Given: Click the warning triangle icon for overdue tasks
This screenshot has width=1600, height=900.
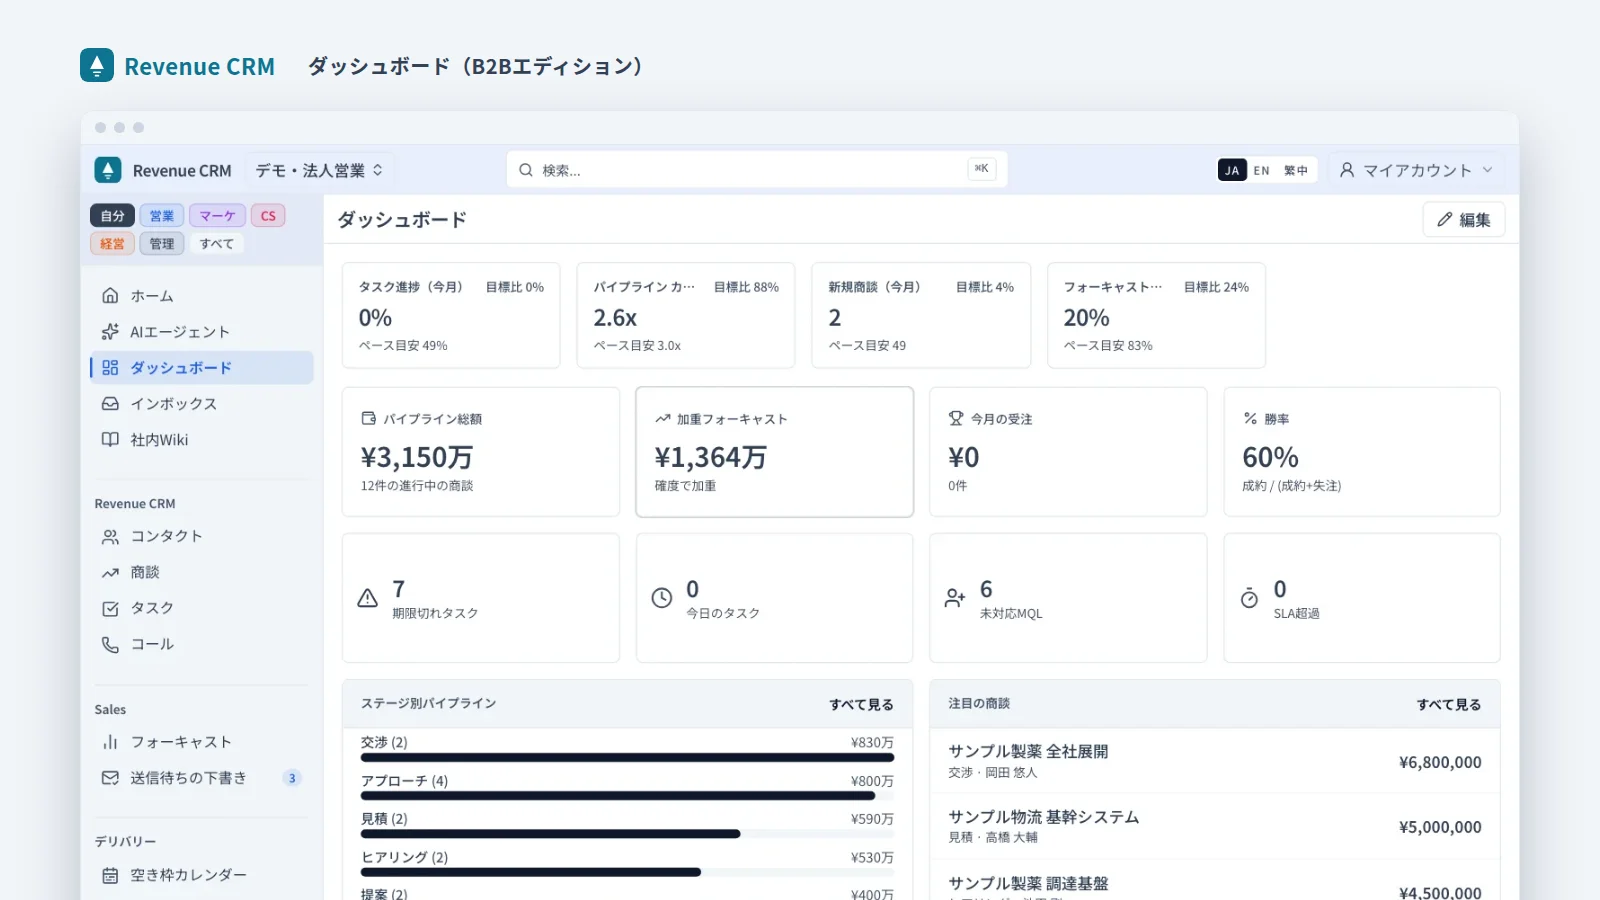Looking at the screenshot, I should click(x=368, y=598).
